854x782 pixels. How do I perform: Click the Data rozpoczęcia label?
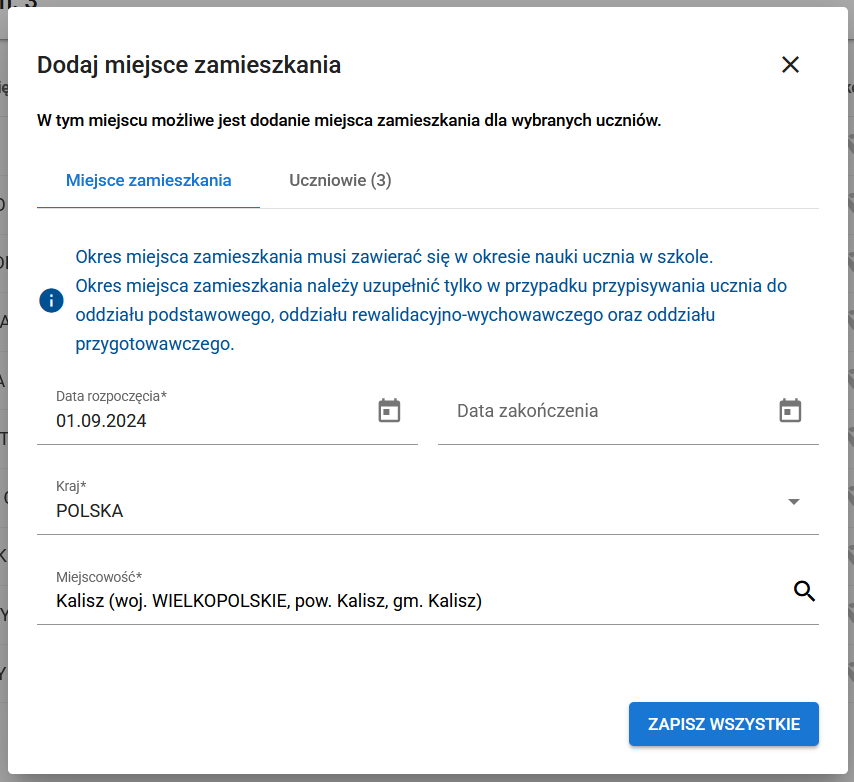(x=110, y=395)
